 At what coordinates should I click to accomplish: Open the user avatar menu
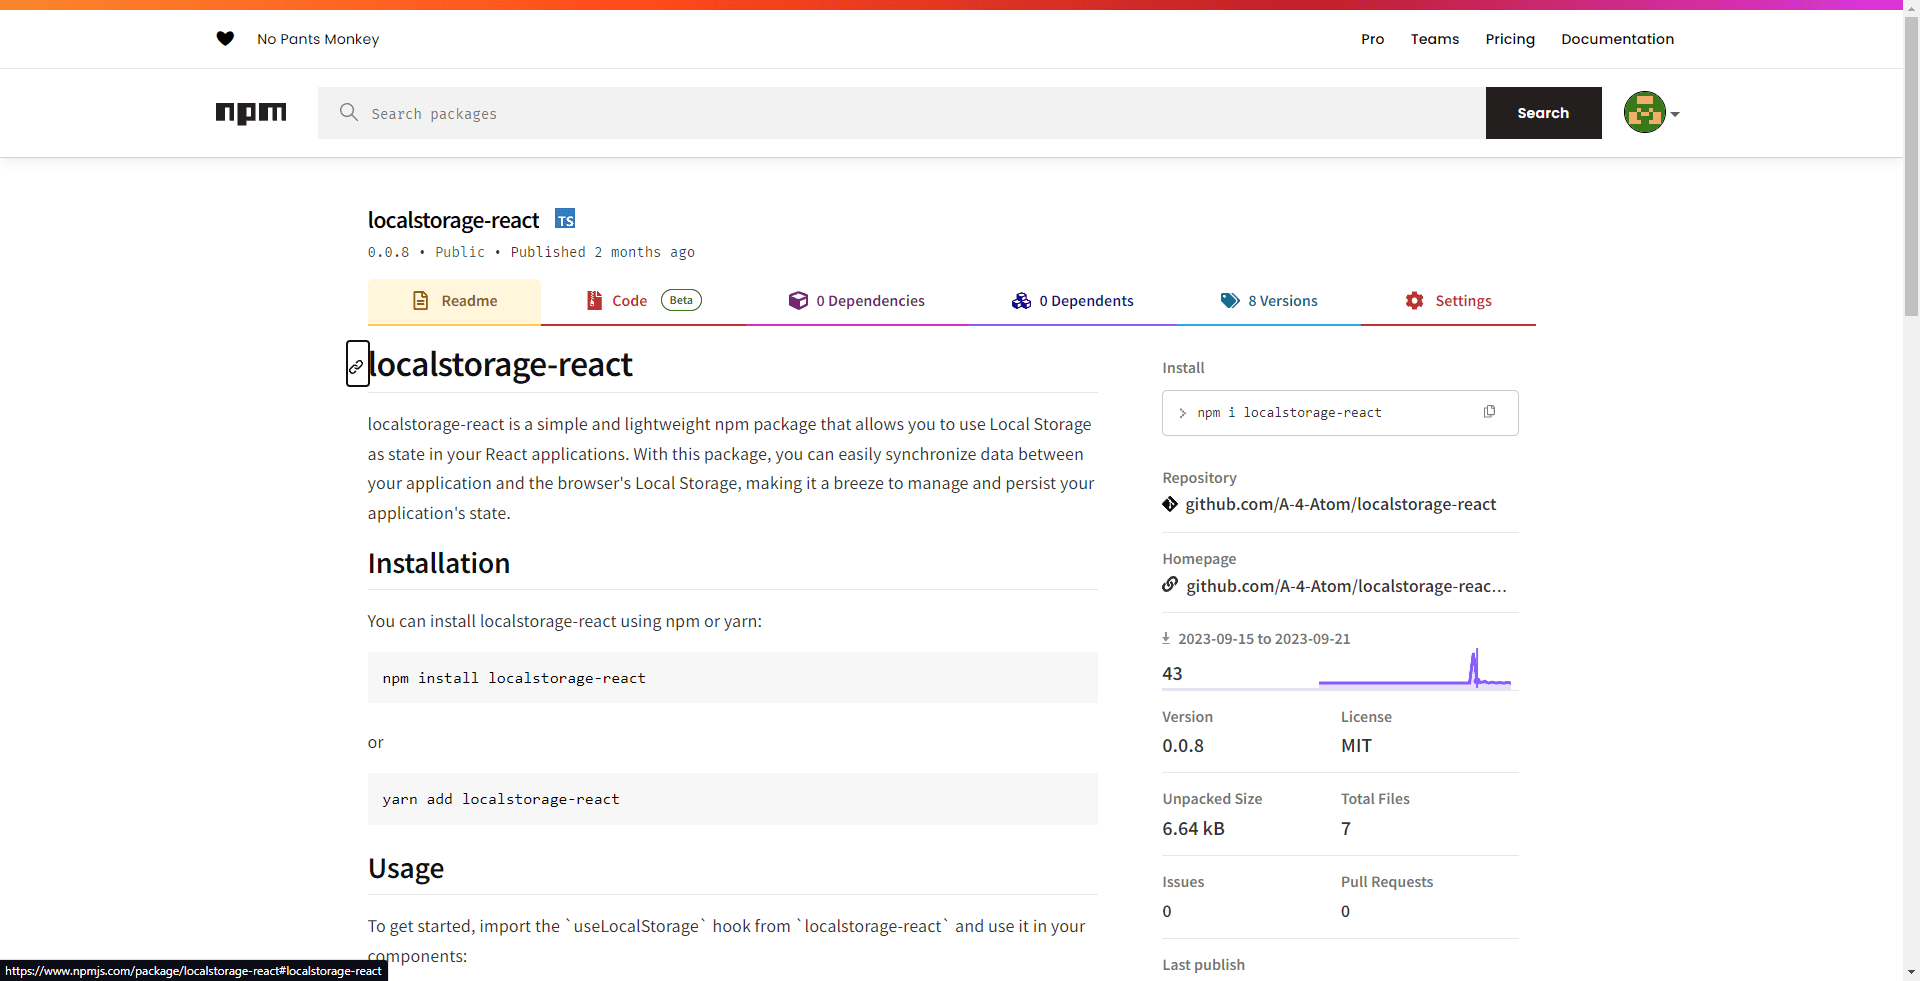1644,112
